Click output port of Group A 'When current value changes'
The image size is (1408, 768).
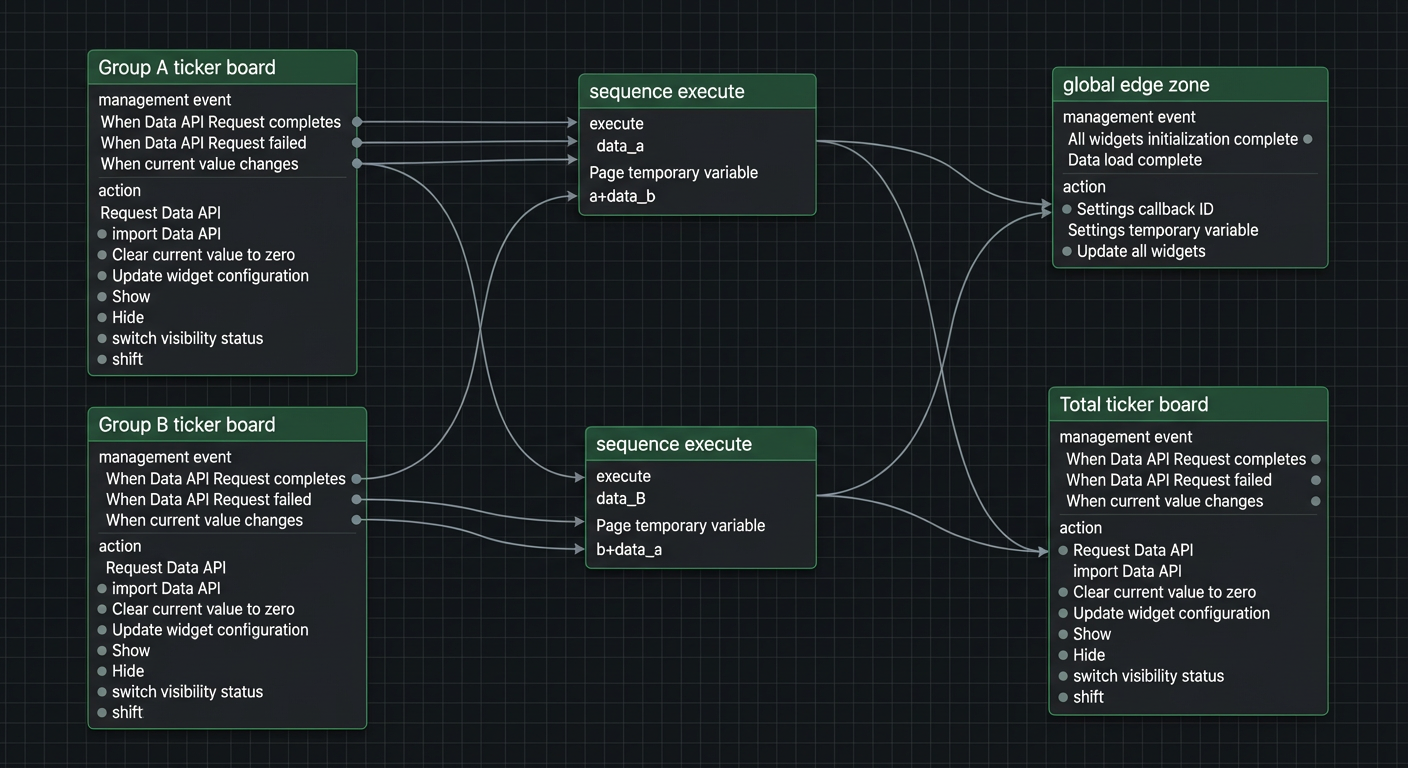click(x=357, y=164)
